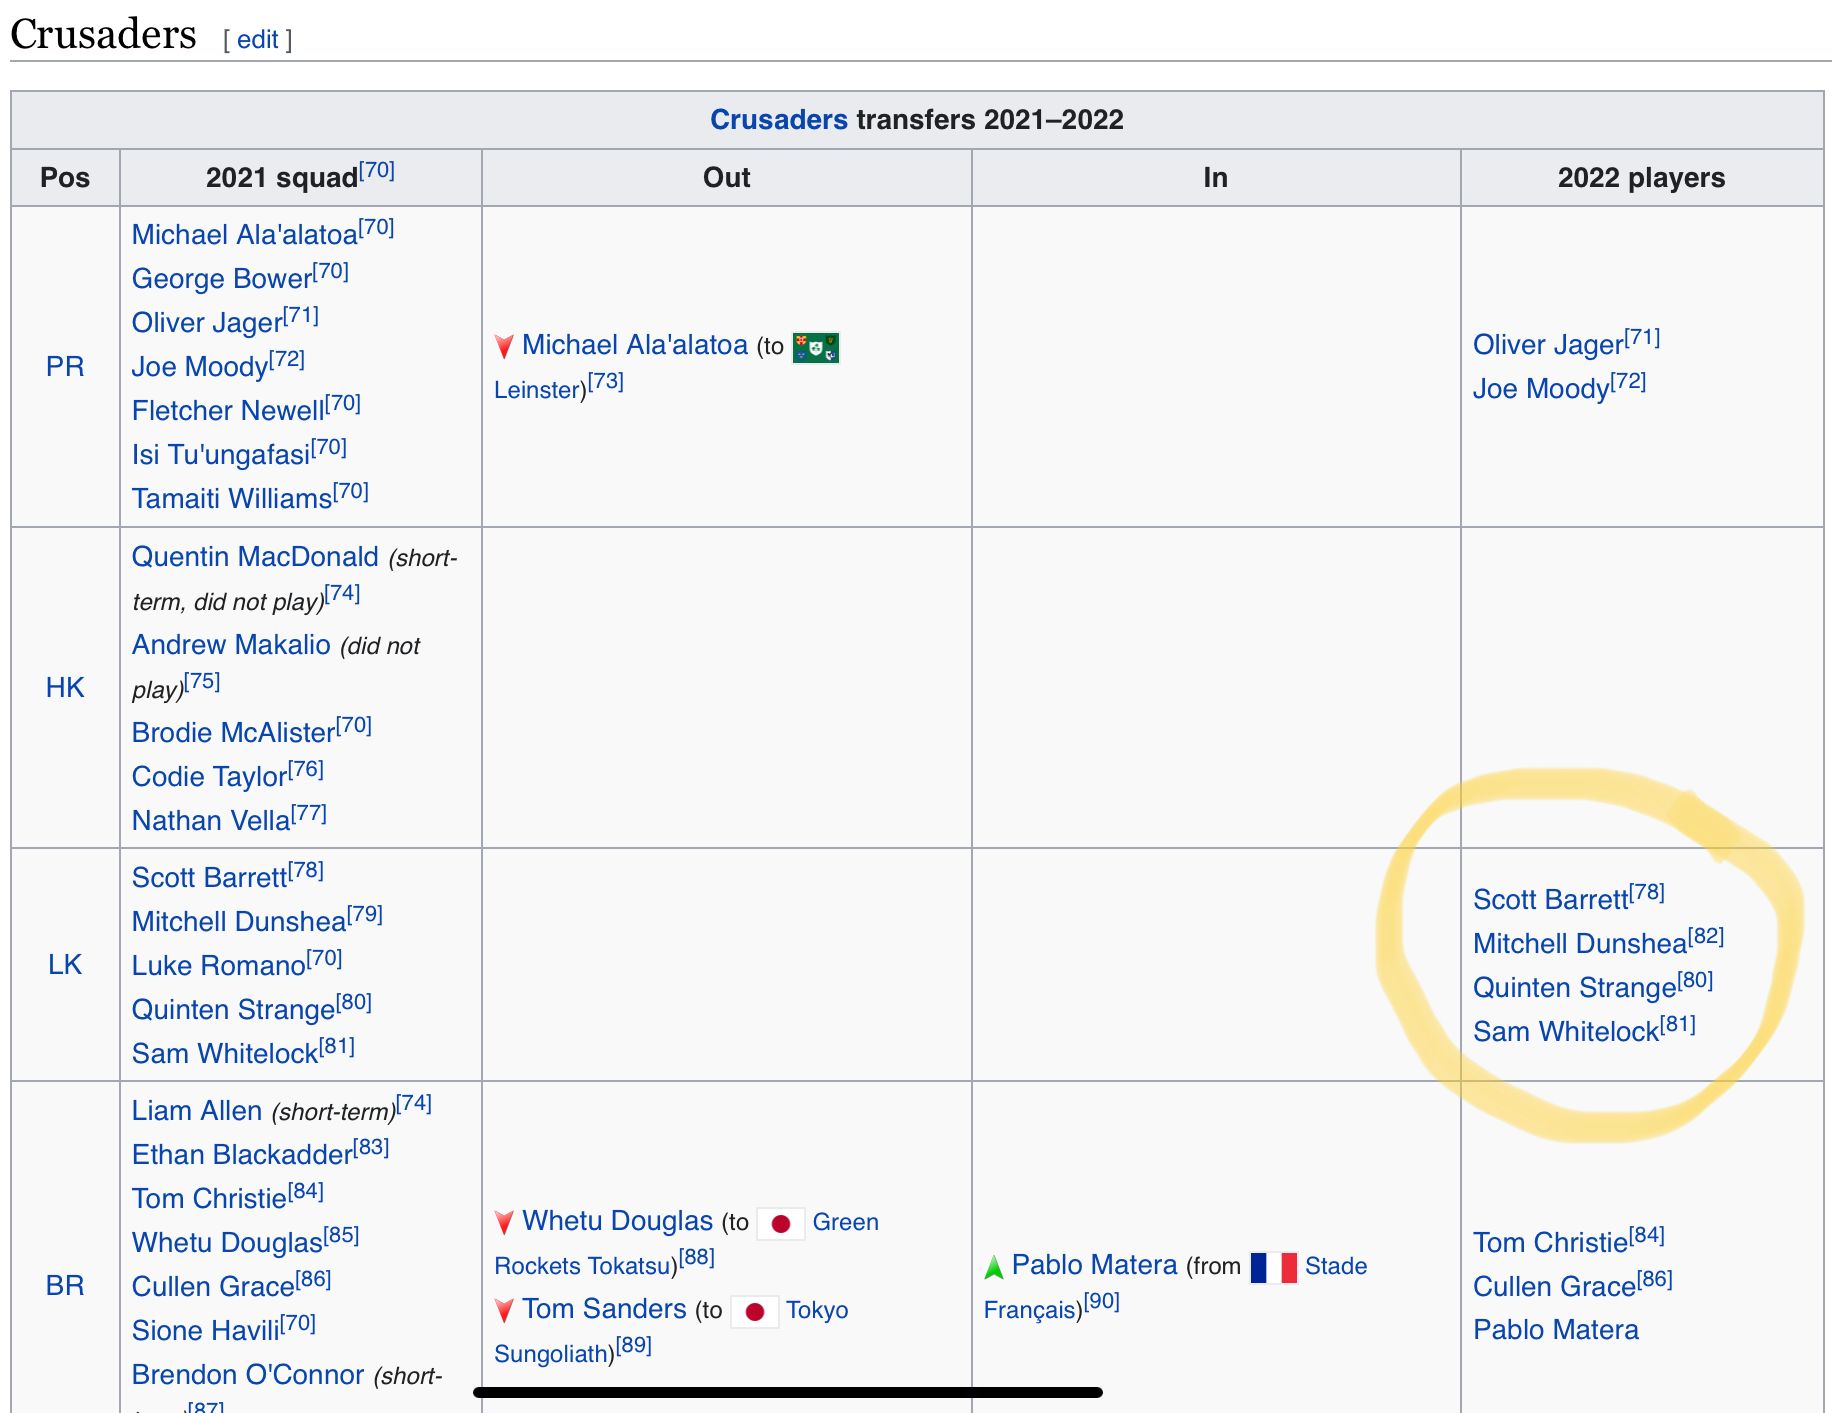Click the French flag beside Stade Français
Image resolution: width=1832 pixels, height=1413 pixels.
click(1274, 1267)
